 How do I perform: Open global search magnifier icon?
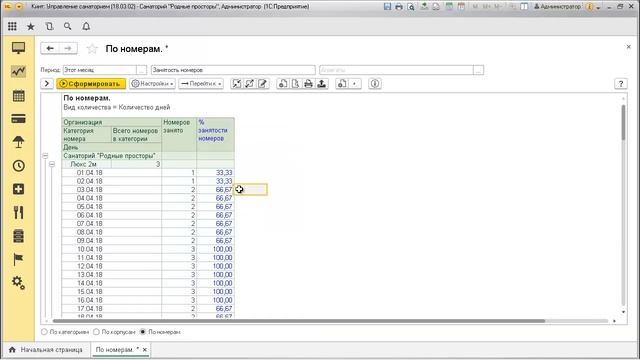pyautogui.click(x=68, y=27)
